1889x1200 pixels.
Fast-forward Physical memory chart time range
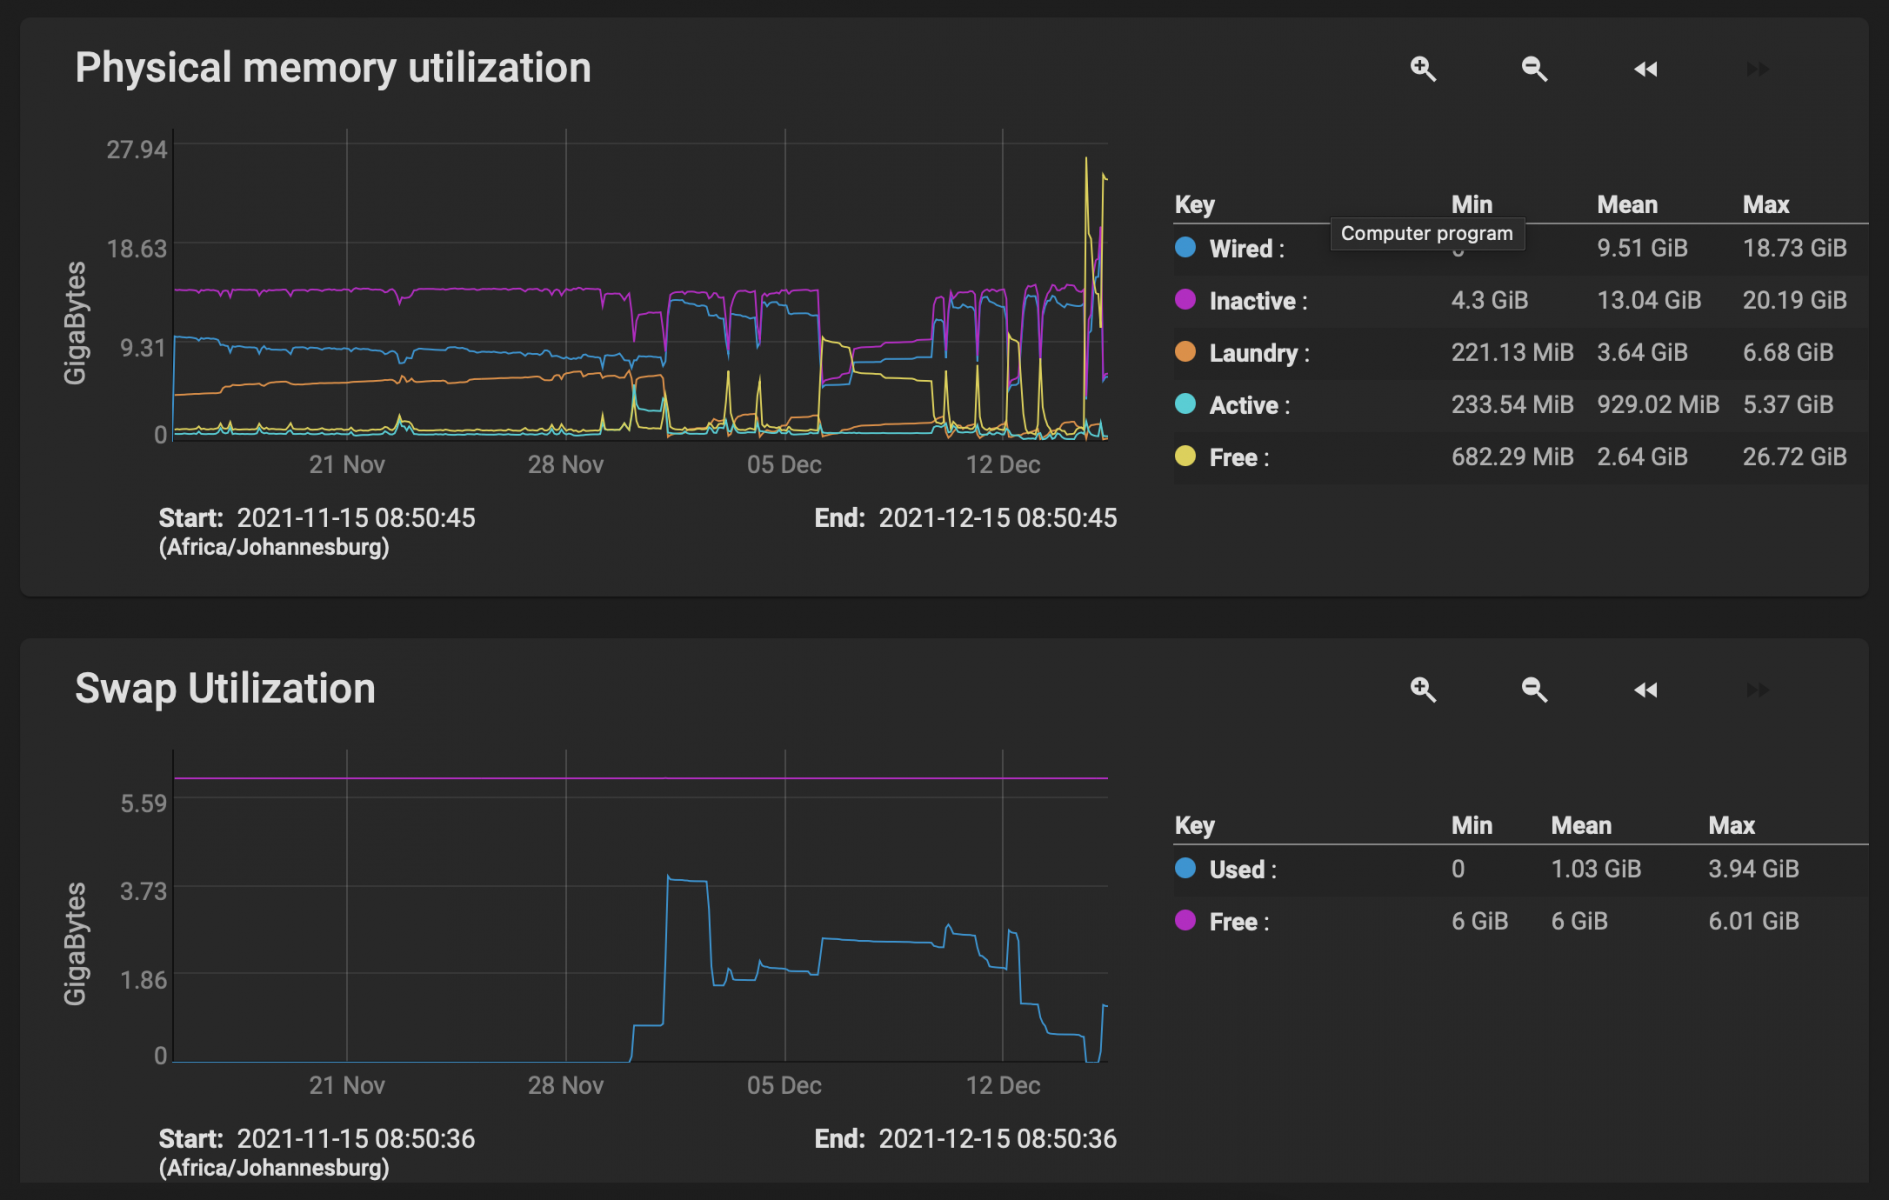pos(1757,69)
